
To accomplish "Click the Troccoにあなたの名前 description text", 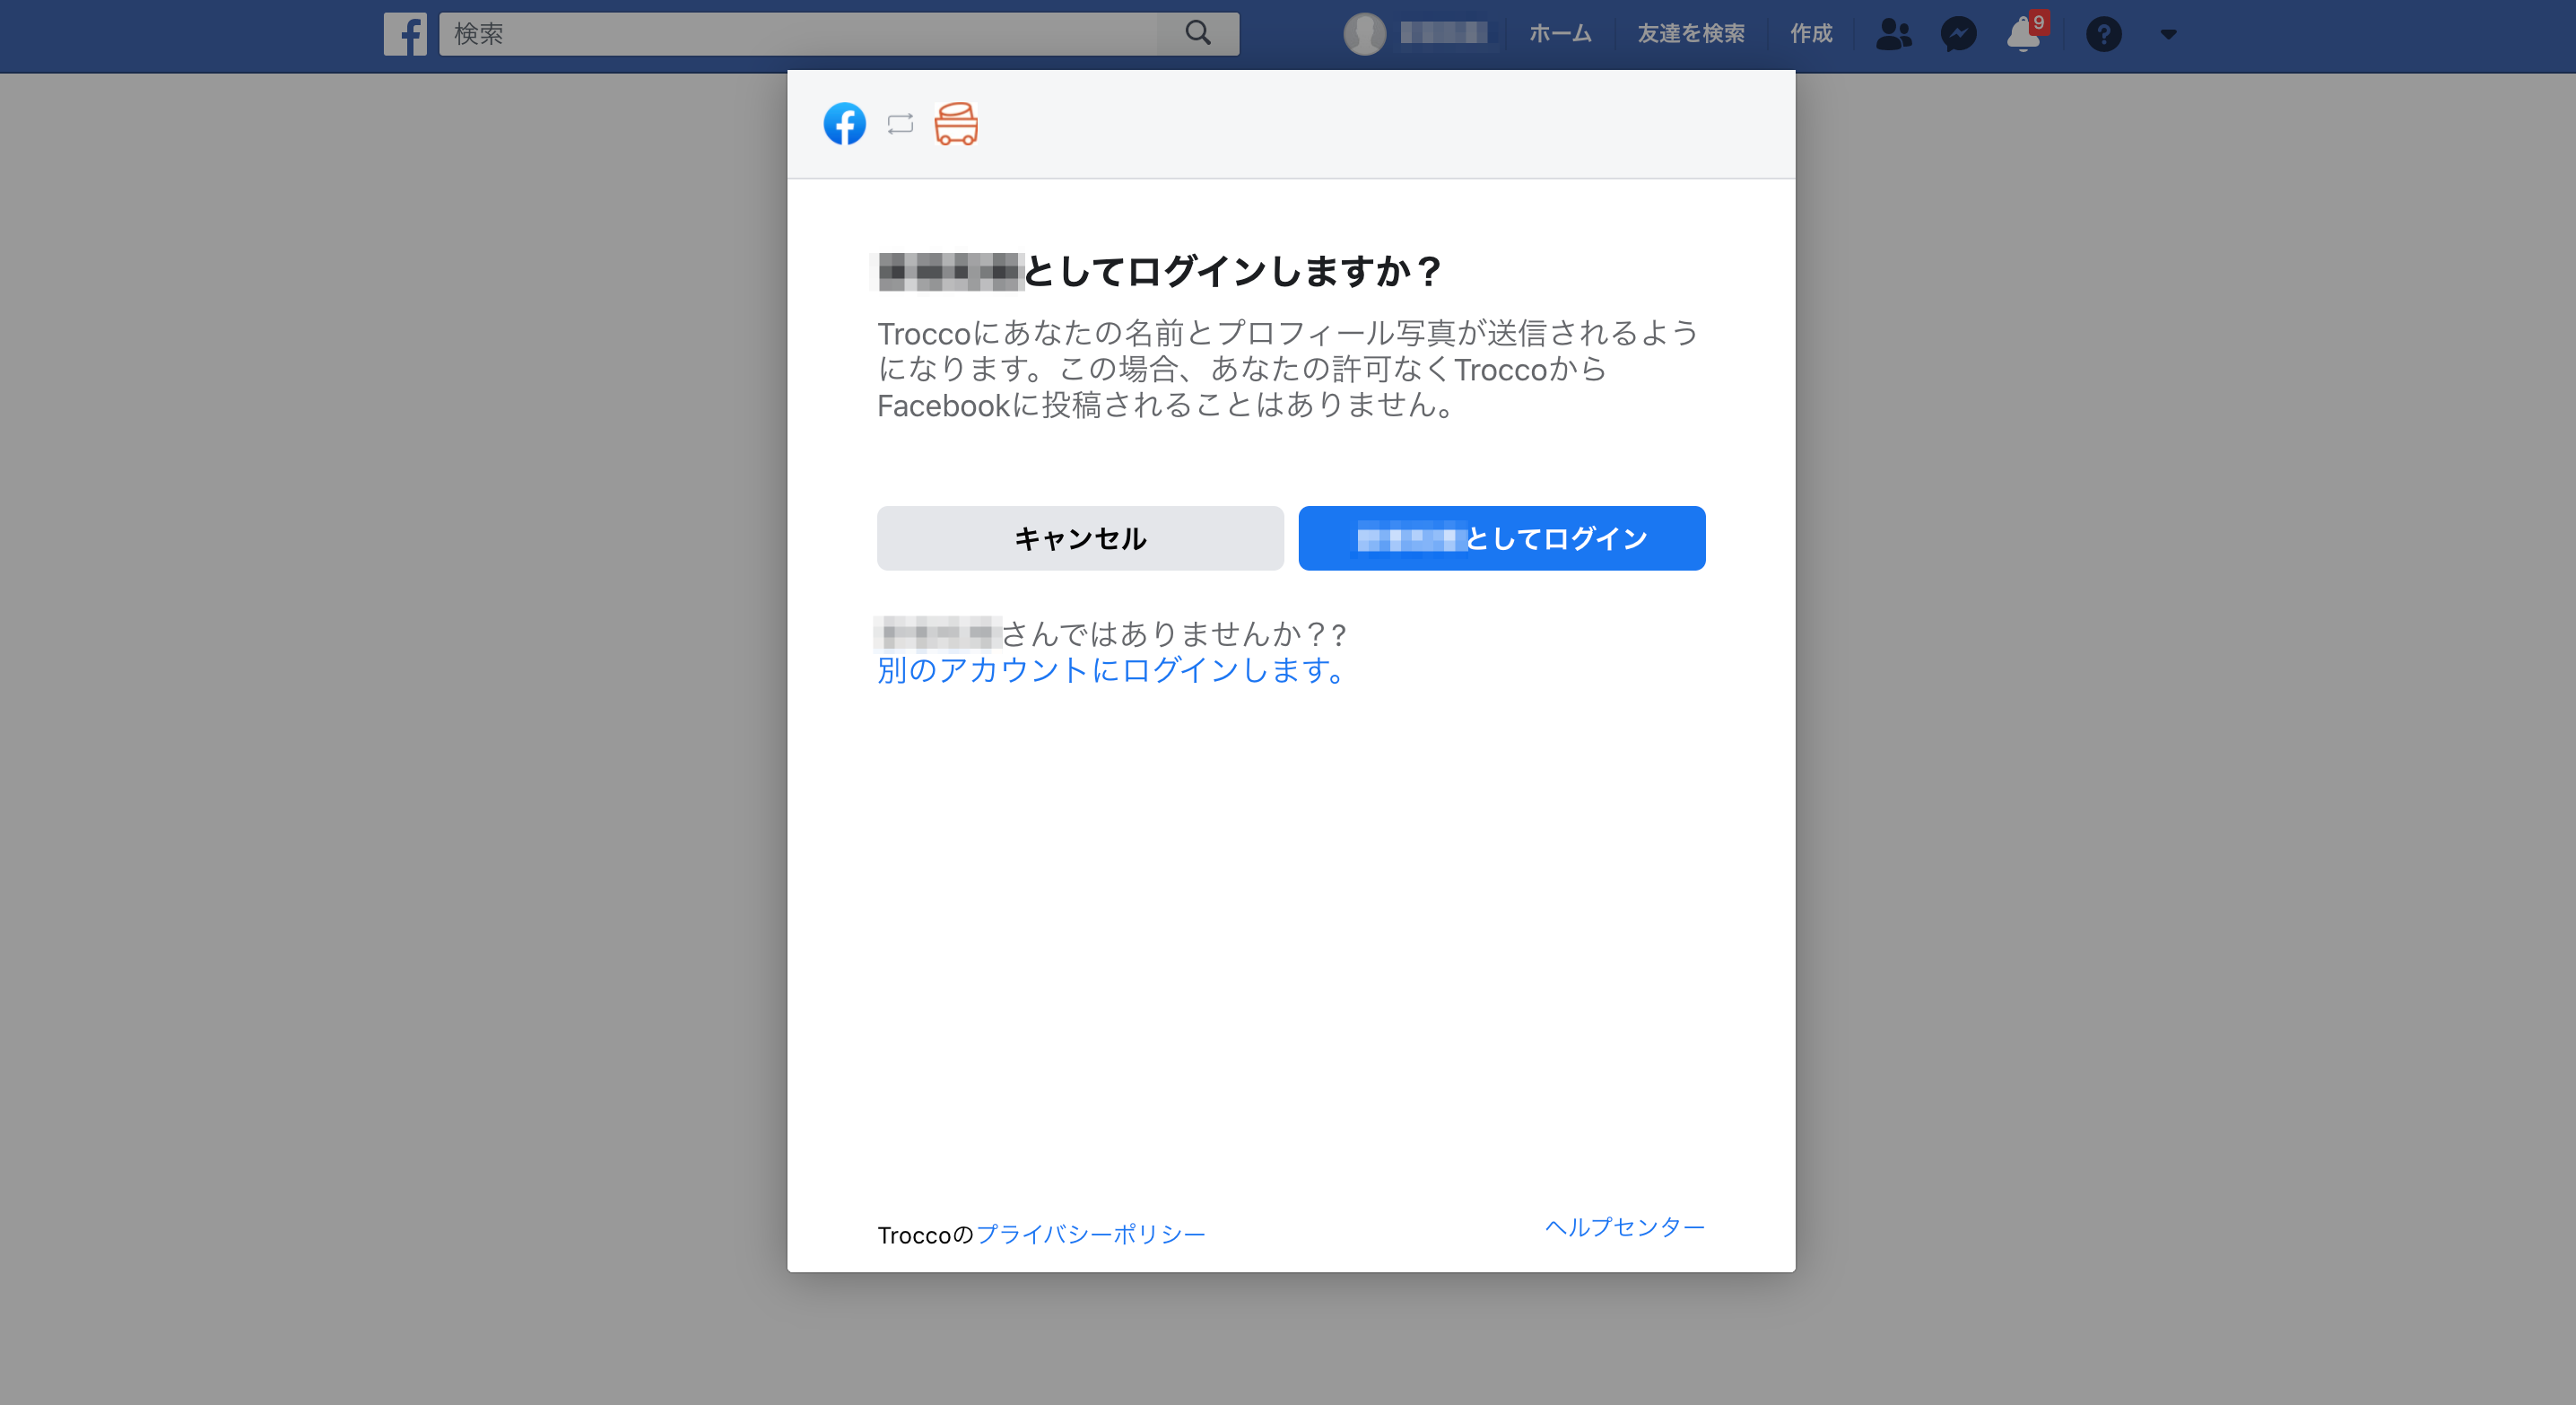I will click(x=1287, y=369).
